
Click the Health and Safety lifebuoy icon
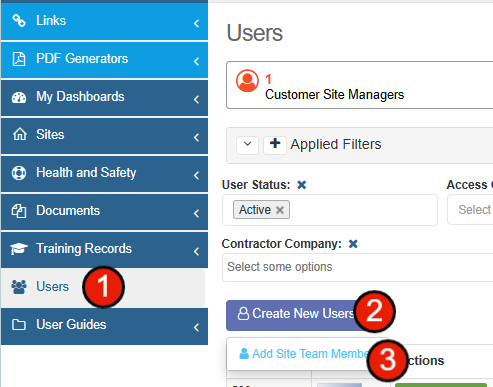pyautogui.click(x=19, y=173)
